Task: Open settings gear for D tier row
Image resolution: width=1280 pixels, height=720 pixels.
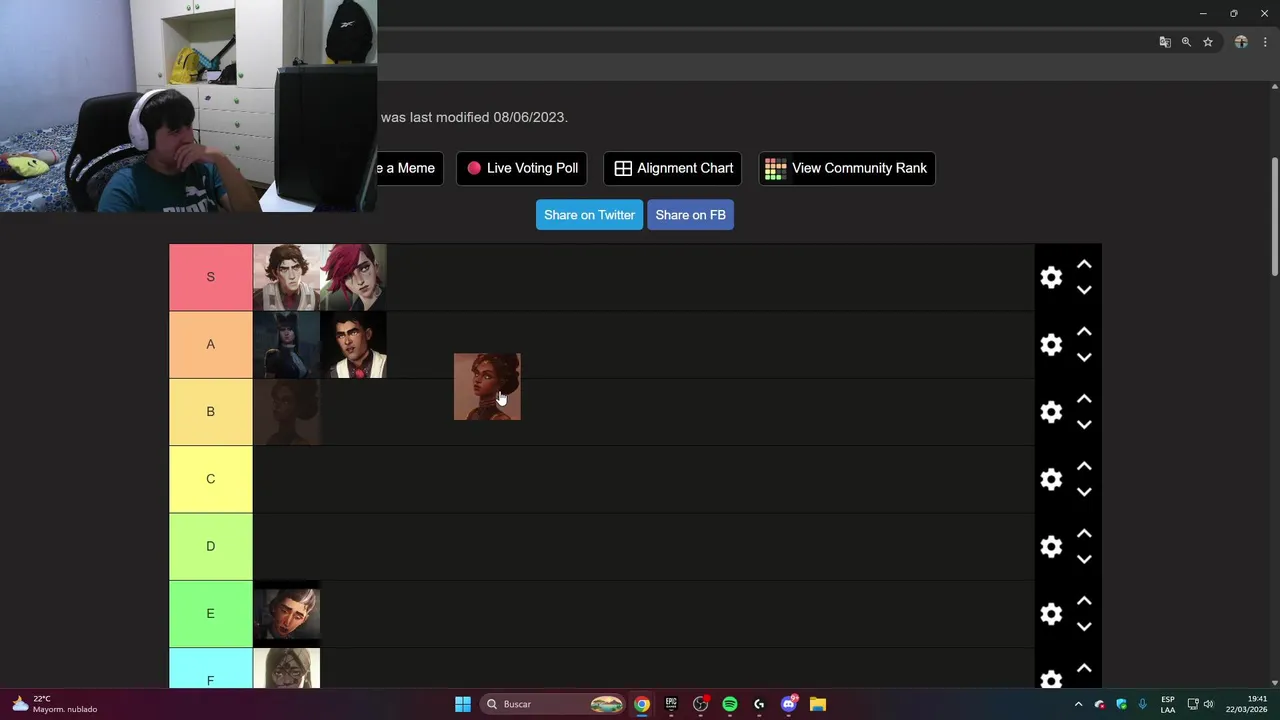Action: pyautogui.click(x=1051, y=546)
